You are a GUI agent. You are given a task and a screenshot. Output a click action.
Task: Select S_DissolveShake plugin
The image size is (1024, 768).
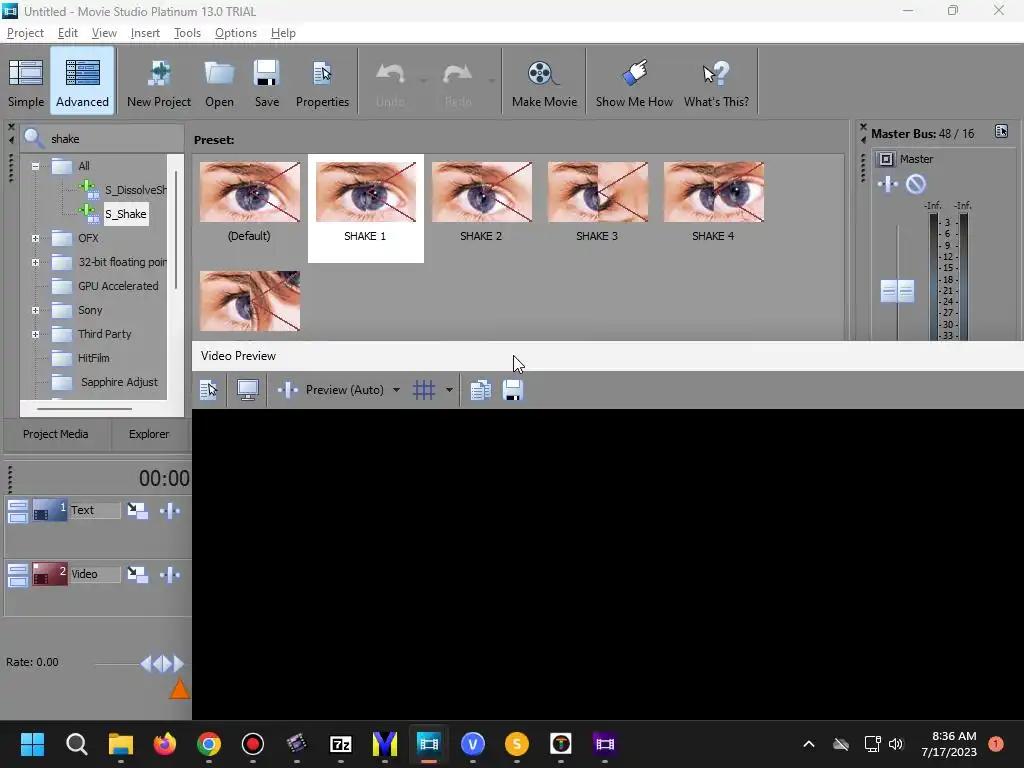135,190
